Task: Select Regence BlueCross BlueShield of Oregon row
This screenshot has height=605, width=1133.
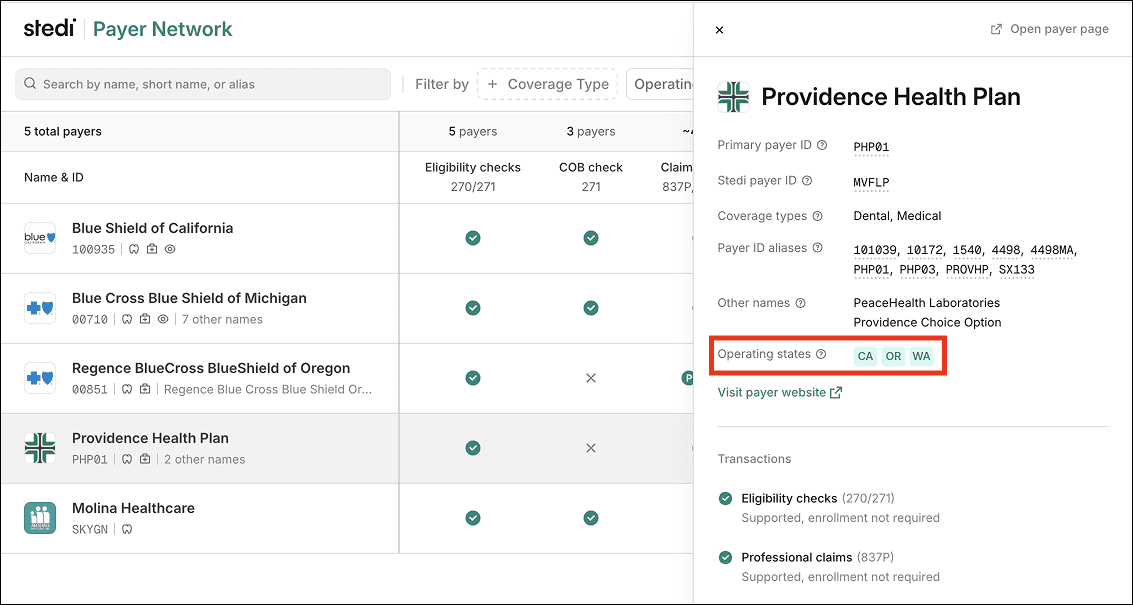Action: click(x=347, y=378)
